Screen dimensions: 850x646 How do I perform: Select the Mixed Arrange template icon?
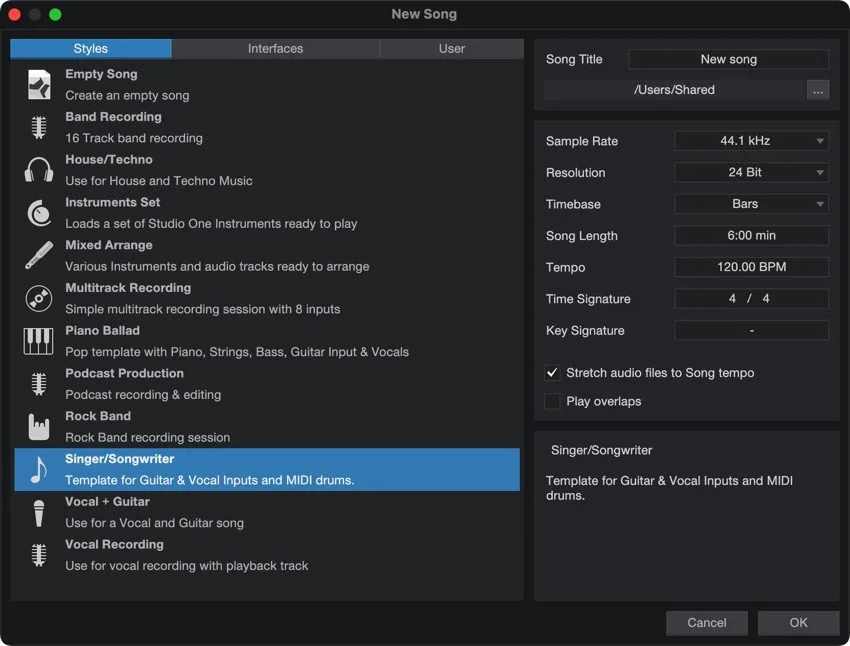(x=38, y=255)
